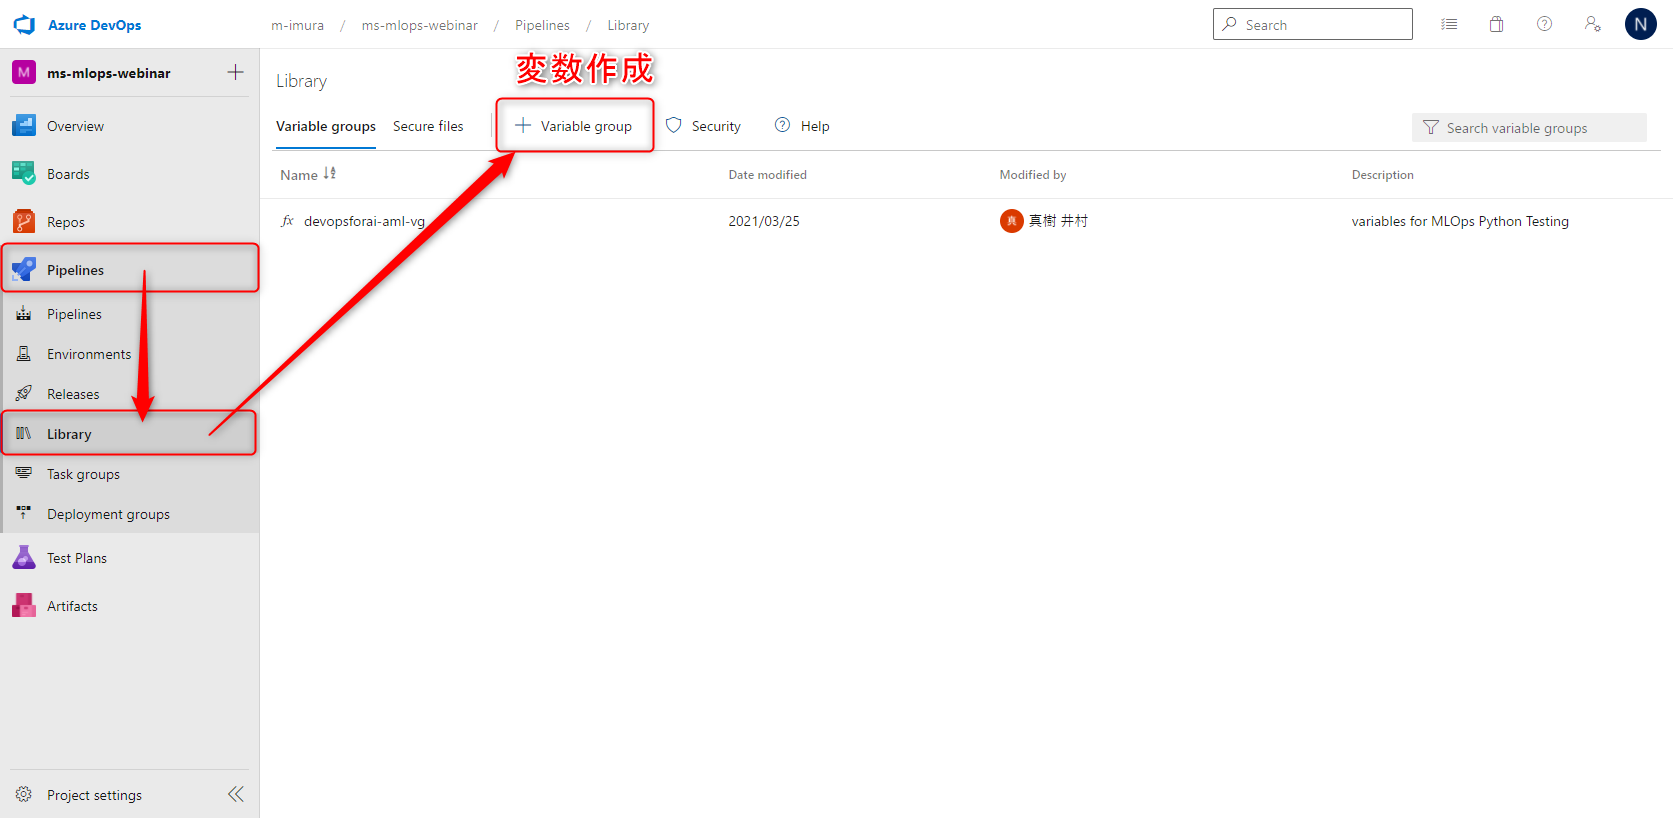Viewport: 1673px width, 818px height.
Task: Switch to the Secure files tab
Action: (x=428, y=126)
